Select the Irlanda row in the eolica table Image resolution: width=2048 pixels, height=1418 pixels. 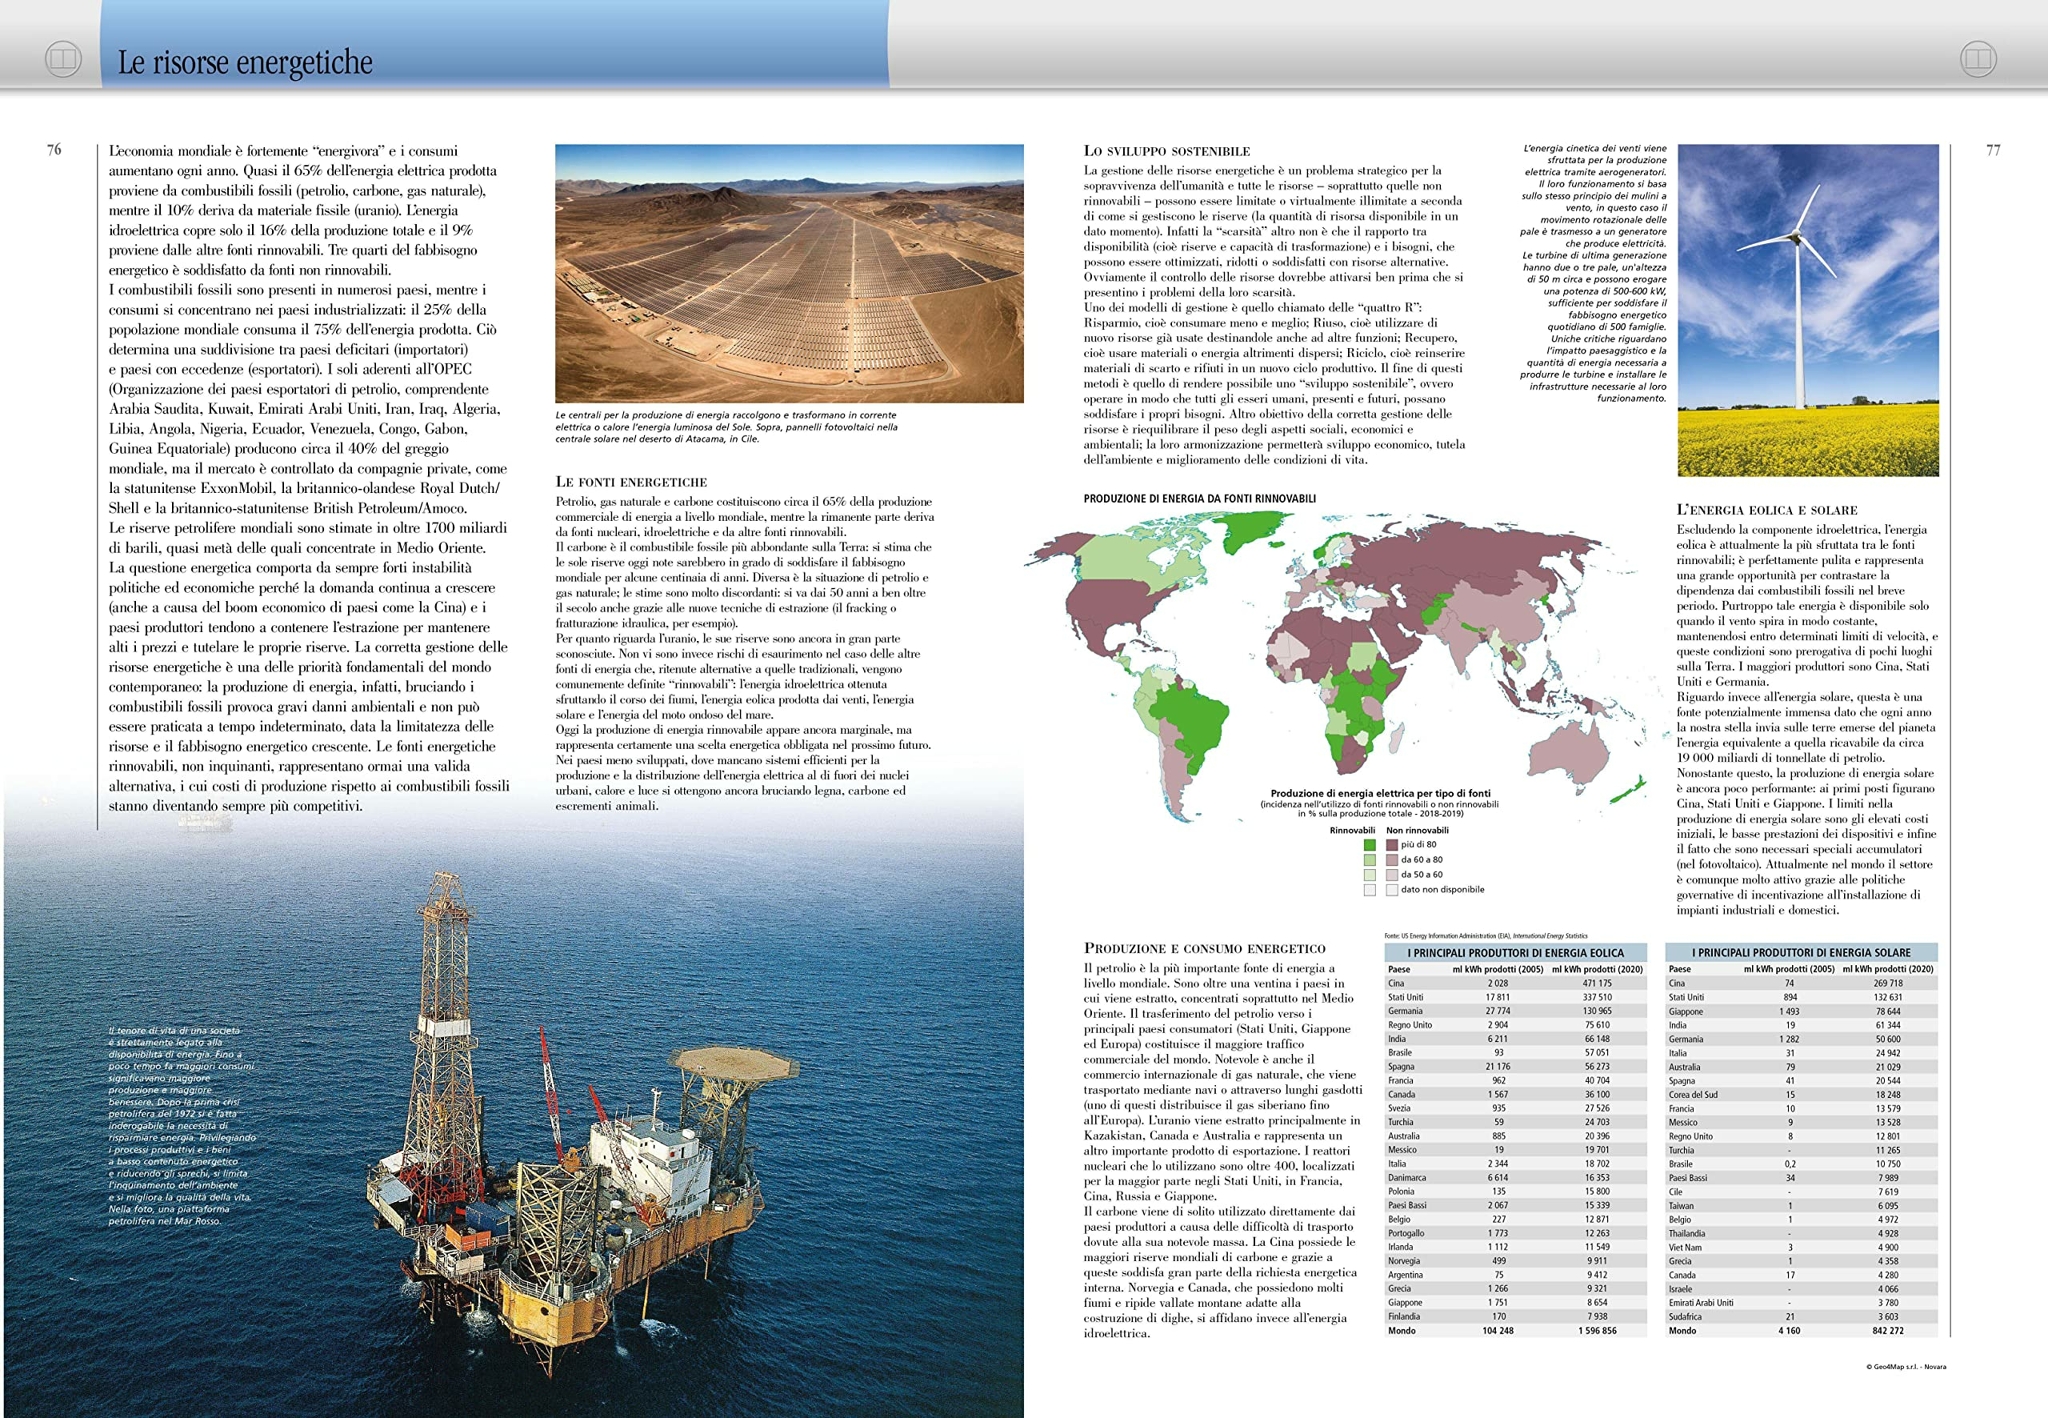pos(1515,1247)
